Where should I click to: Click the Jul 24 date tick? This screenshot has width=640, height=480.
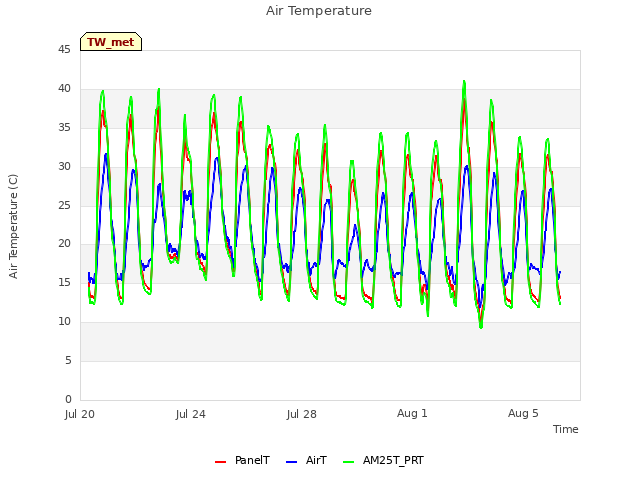click(191, 414)
